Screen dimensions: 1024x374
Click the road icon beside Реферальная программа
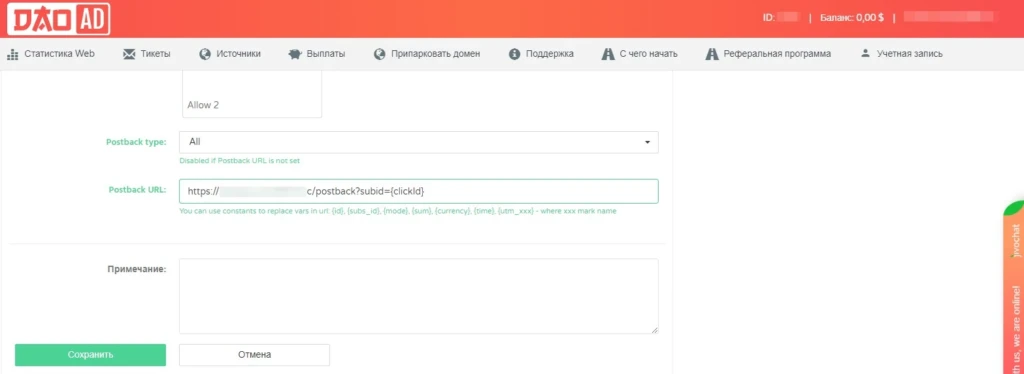click(712, 54)
